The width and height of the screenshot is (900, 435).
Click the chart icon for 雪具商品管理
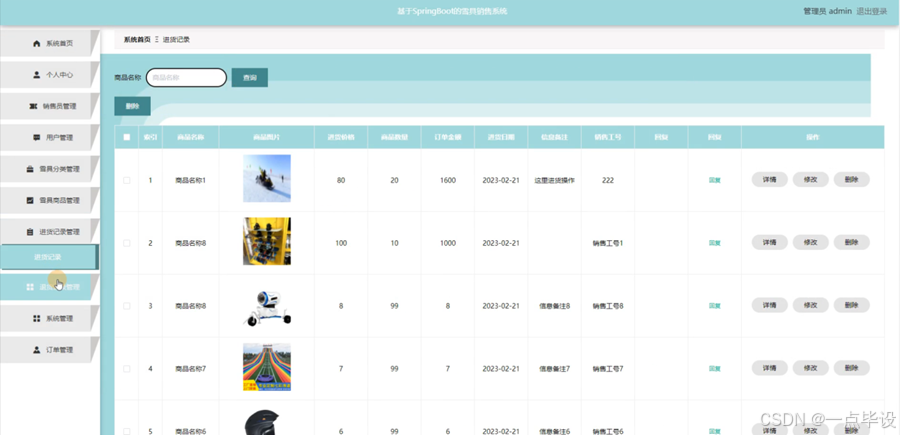[x=30, y=200]
